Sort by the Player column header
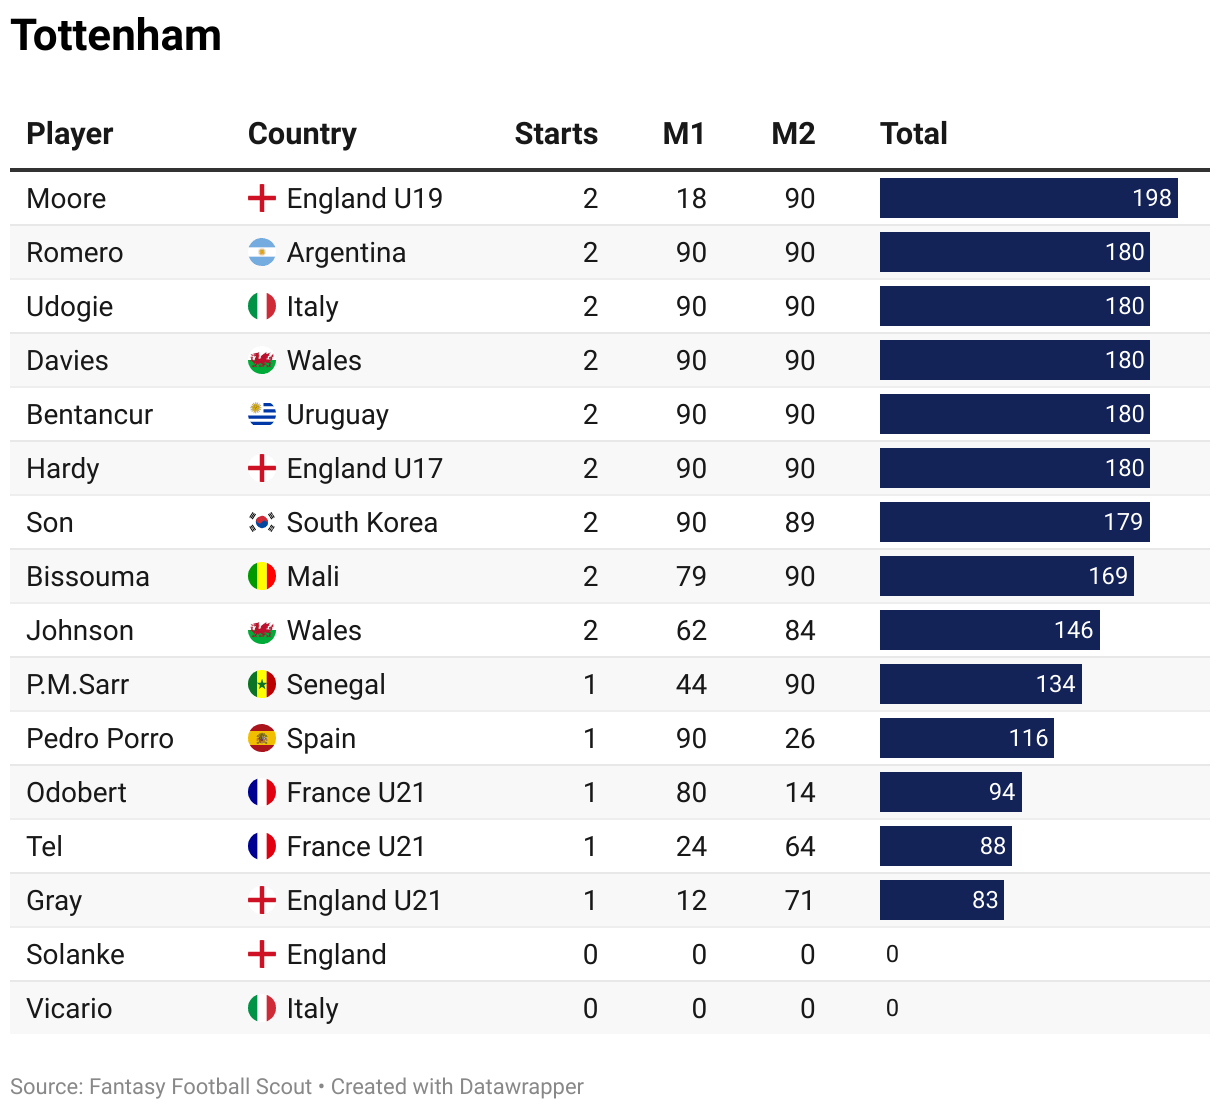The height and width of the screenshot is (1110, 1220). (70, 134)
